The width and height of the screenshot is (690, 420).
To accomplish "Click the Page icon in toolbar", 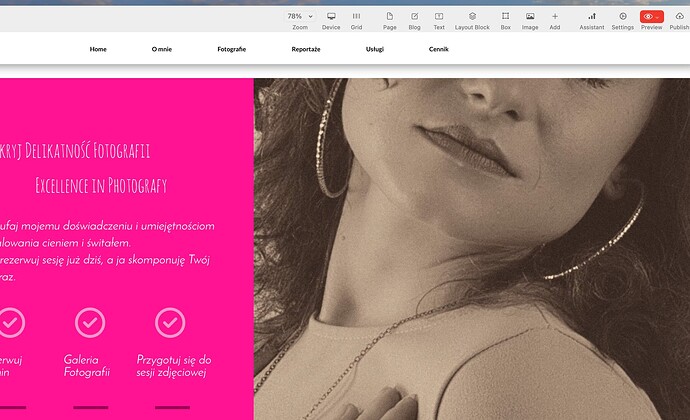I will [x=390, y=17].
